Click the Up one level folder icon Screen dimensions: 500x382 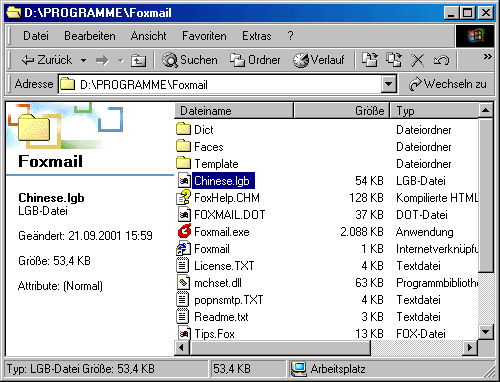(138, 60)
